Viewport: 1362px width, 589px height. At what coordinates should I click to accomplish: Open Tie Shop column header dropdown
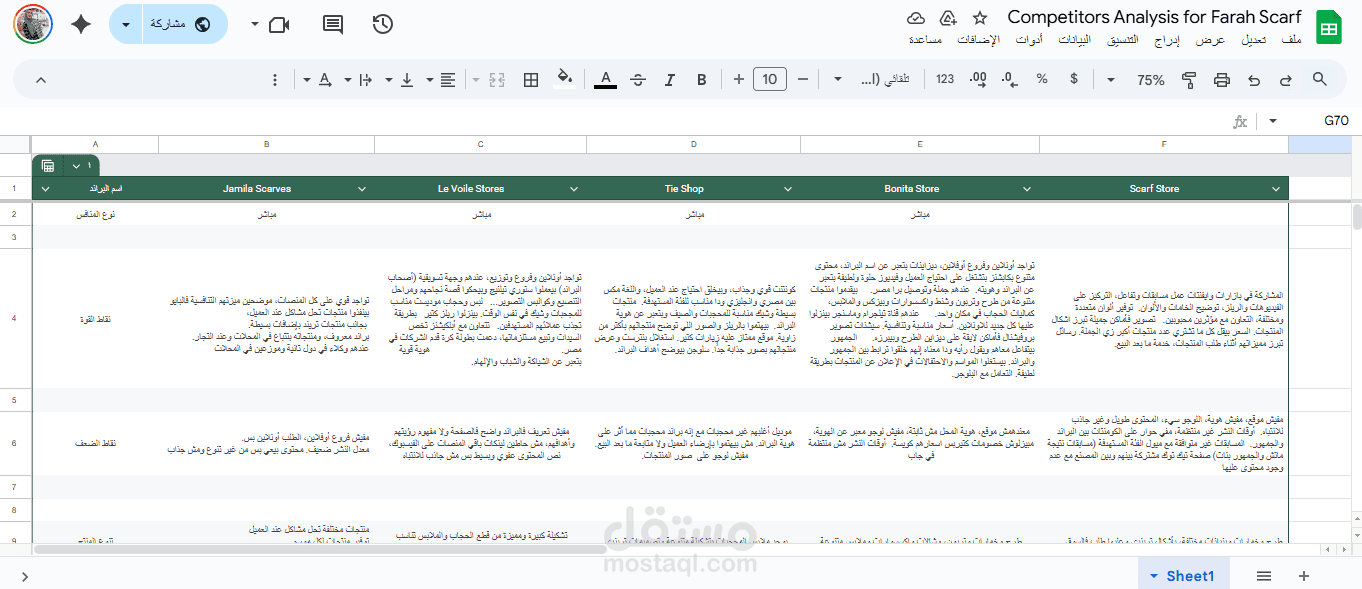[788, 189]
